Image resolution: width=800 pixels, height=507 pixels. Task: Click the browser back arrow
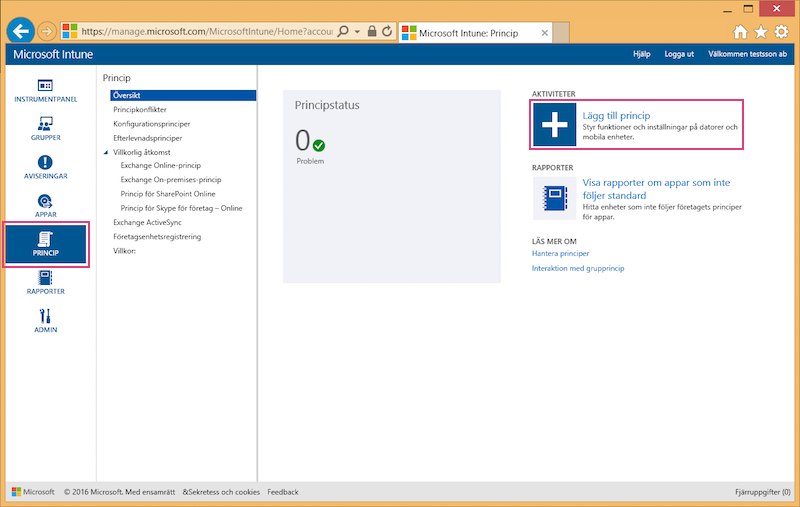(20, 32)
